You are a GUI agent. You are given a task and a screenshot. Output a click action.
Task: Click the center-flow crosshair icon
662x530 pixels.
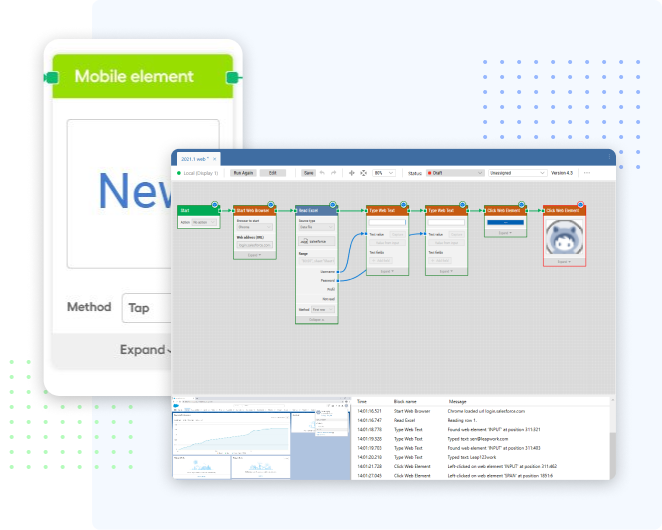tap(351, 173)
